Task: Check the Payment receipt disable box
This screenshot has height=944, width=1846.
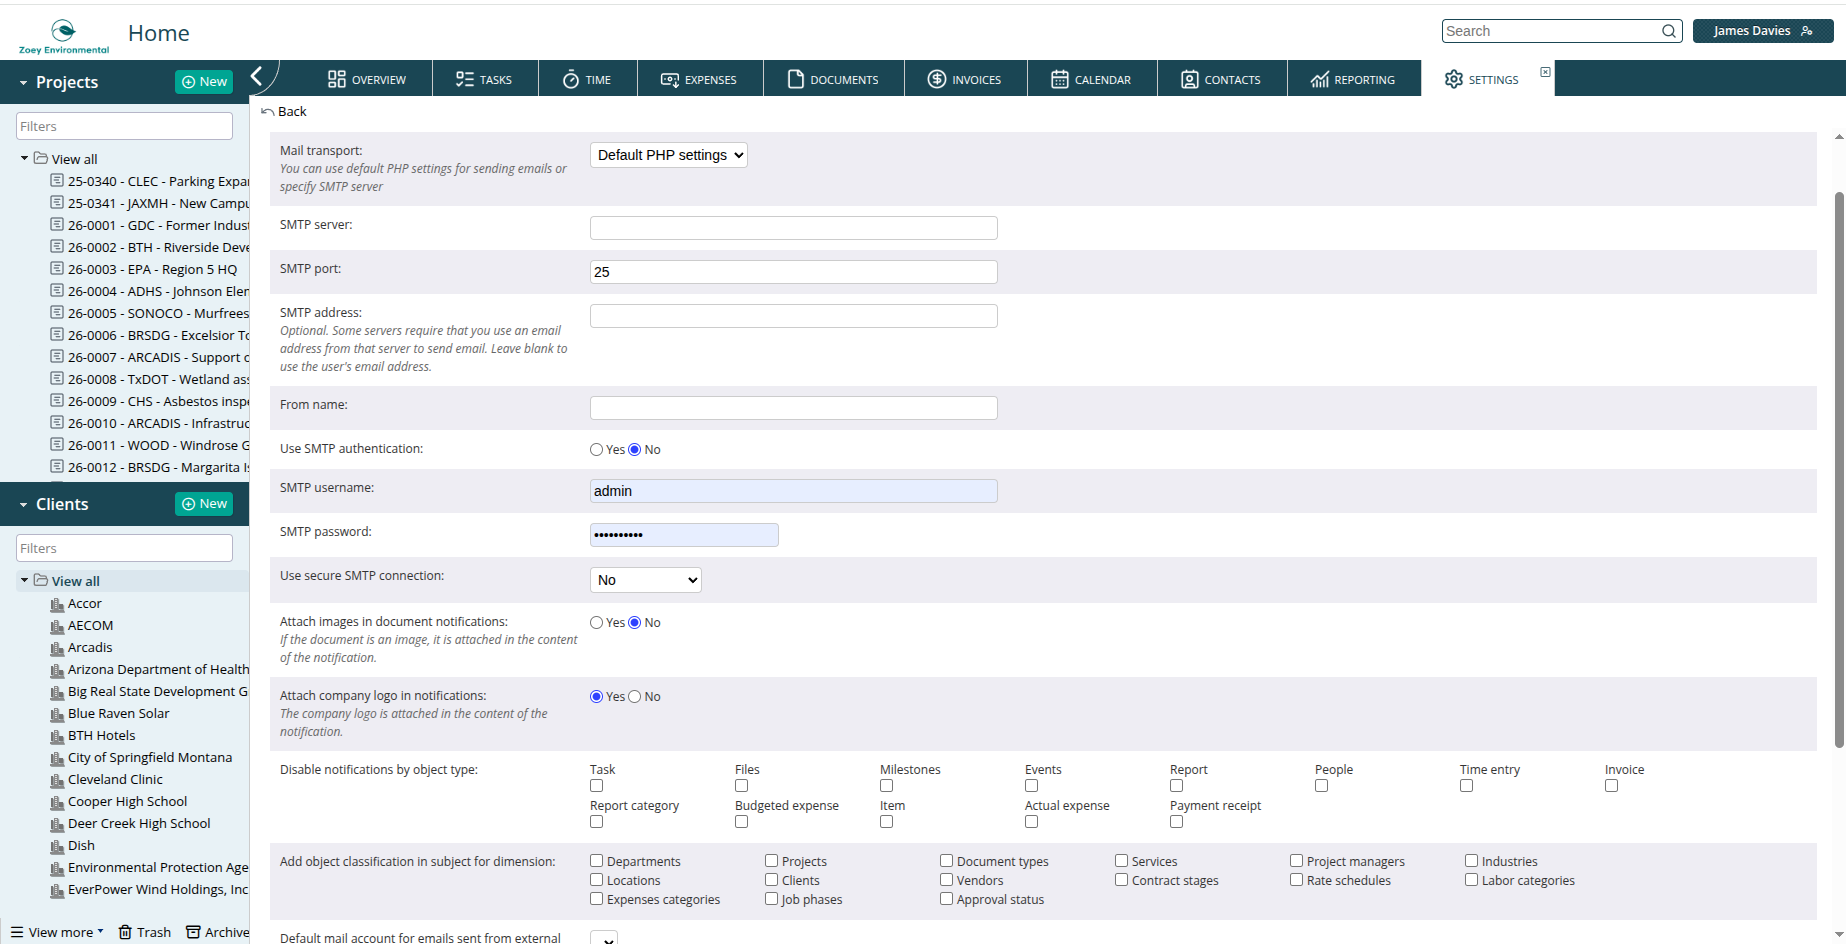Action: [x=1177, y=822]
